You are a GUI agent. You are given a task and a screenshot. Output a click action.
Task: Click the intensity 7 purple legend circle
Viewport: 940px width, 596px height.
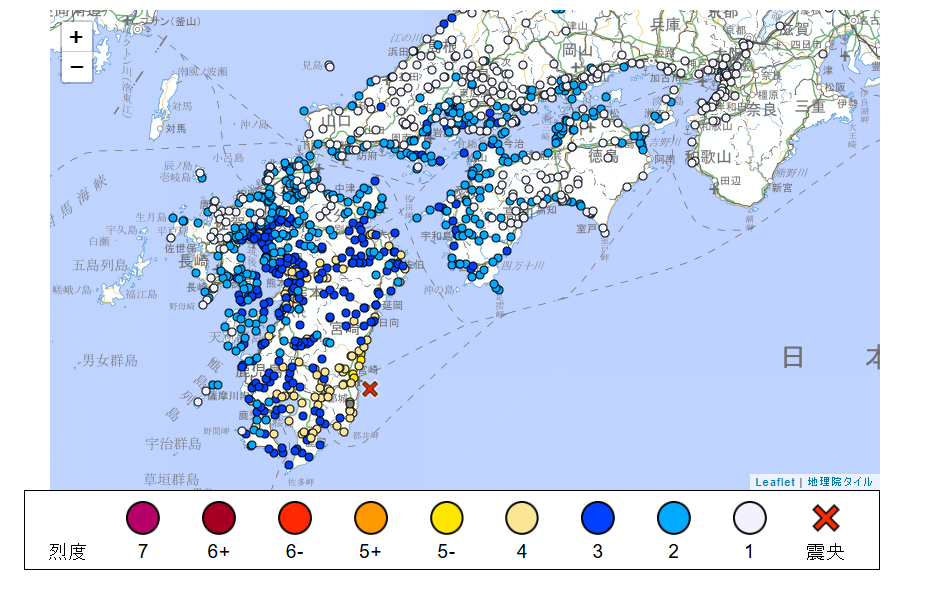(x=143, y=518)
